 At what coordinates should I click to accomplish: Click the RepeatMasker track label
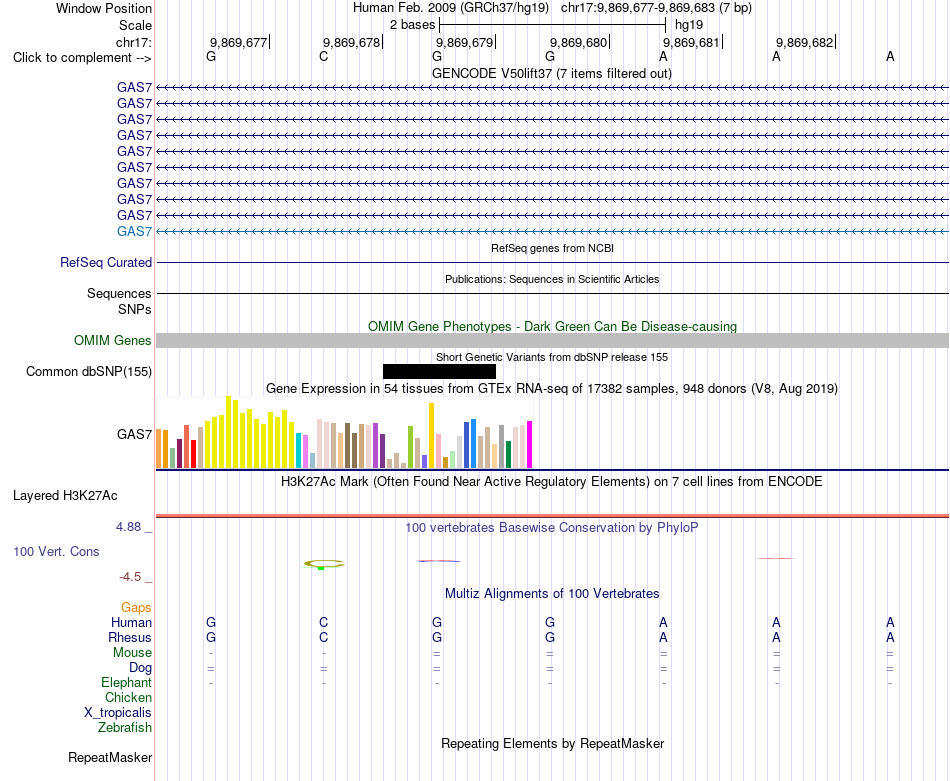pos(110,757)
